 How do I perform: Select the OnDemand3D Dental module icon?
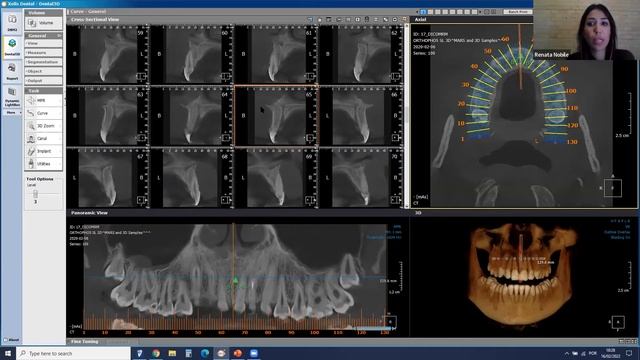coord(12,47)
